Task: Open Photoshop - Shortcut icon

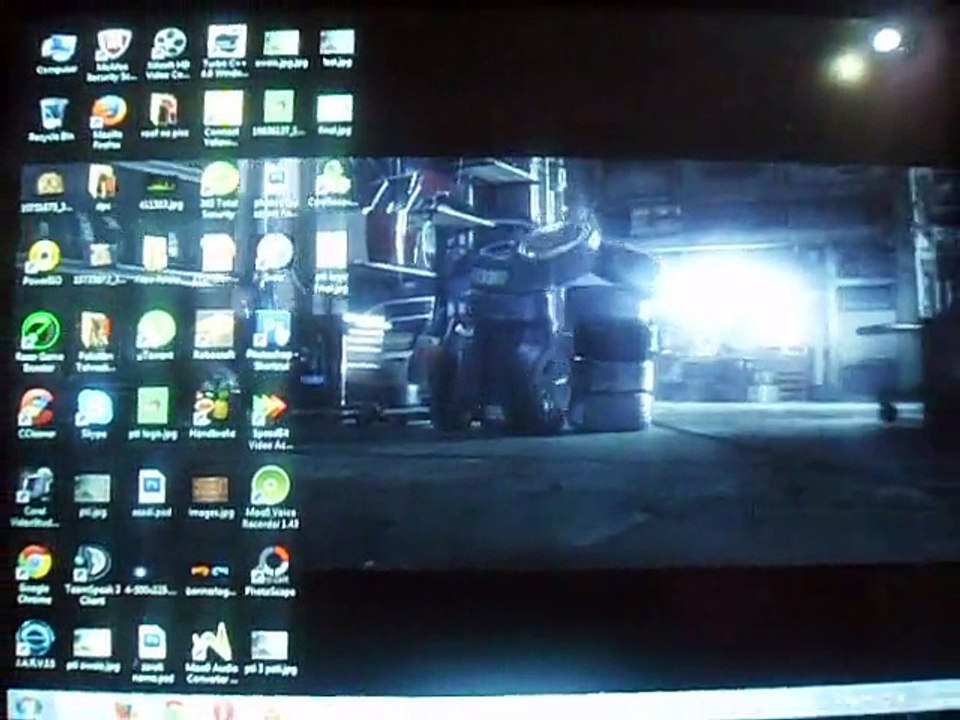Action: tap(272, 340)
